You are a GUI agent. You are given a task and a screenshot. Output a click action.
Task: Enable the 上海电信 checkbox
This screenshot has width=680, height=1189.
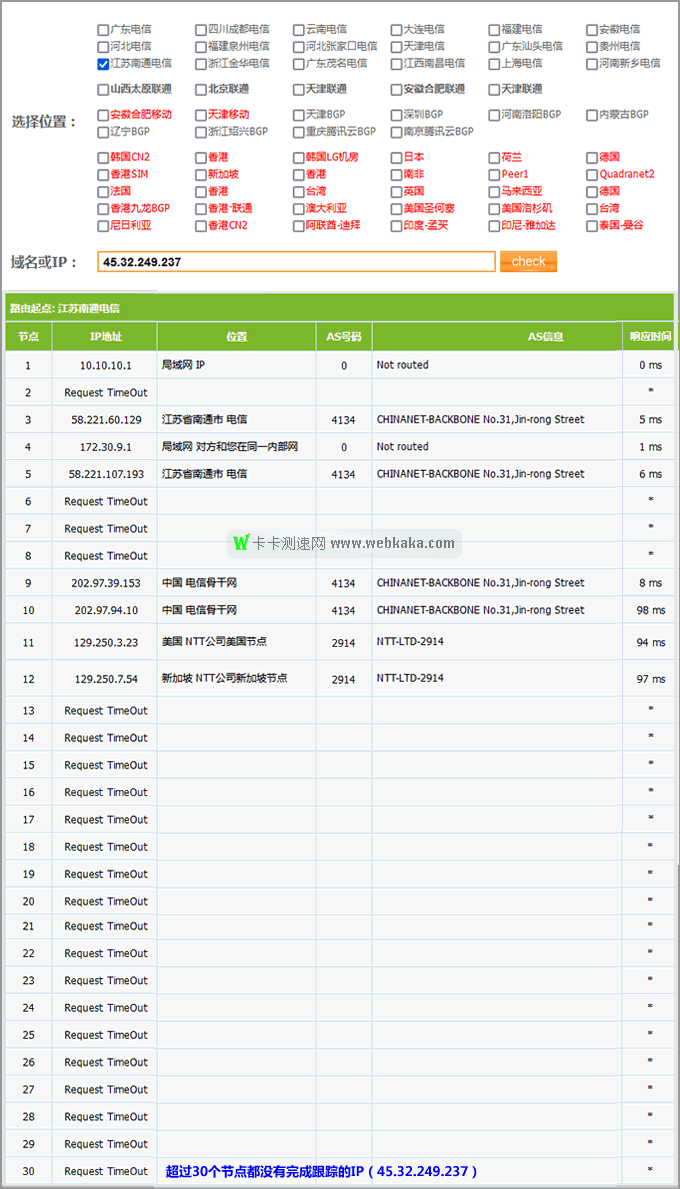point(495,64)
